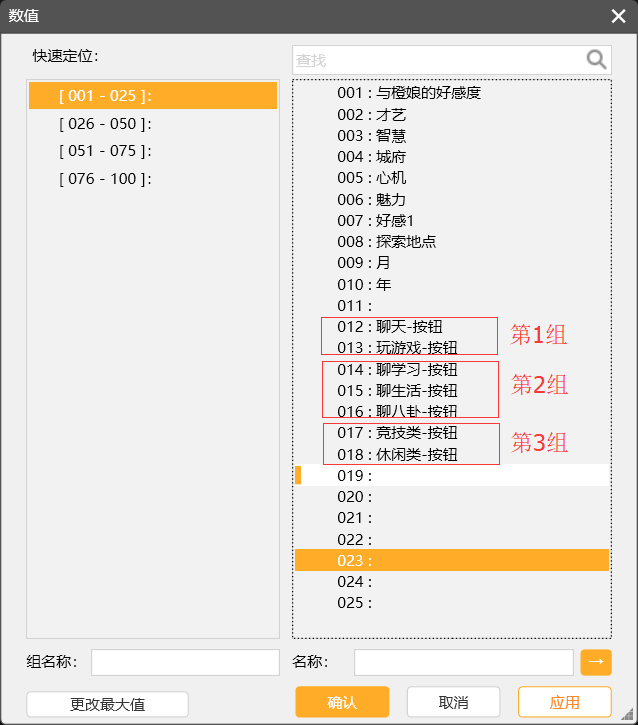The width and height of the screenshot is (638, 725).
Task: Click the 确认 confirm button
Action: tap(342, 703)
